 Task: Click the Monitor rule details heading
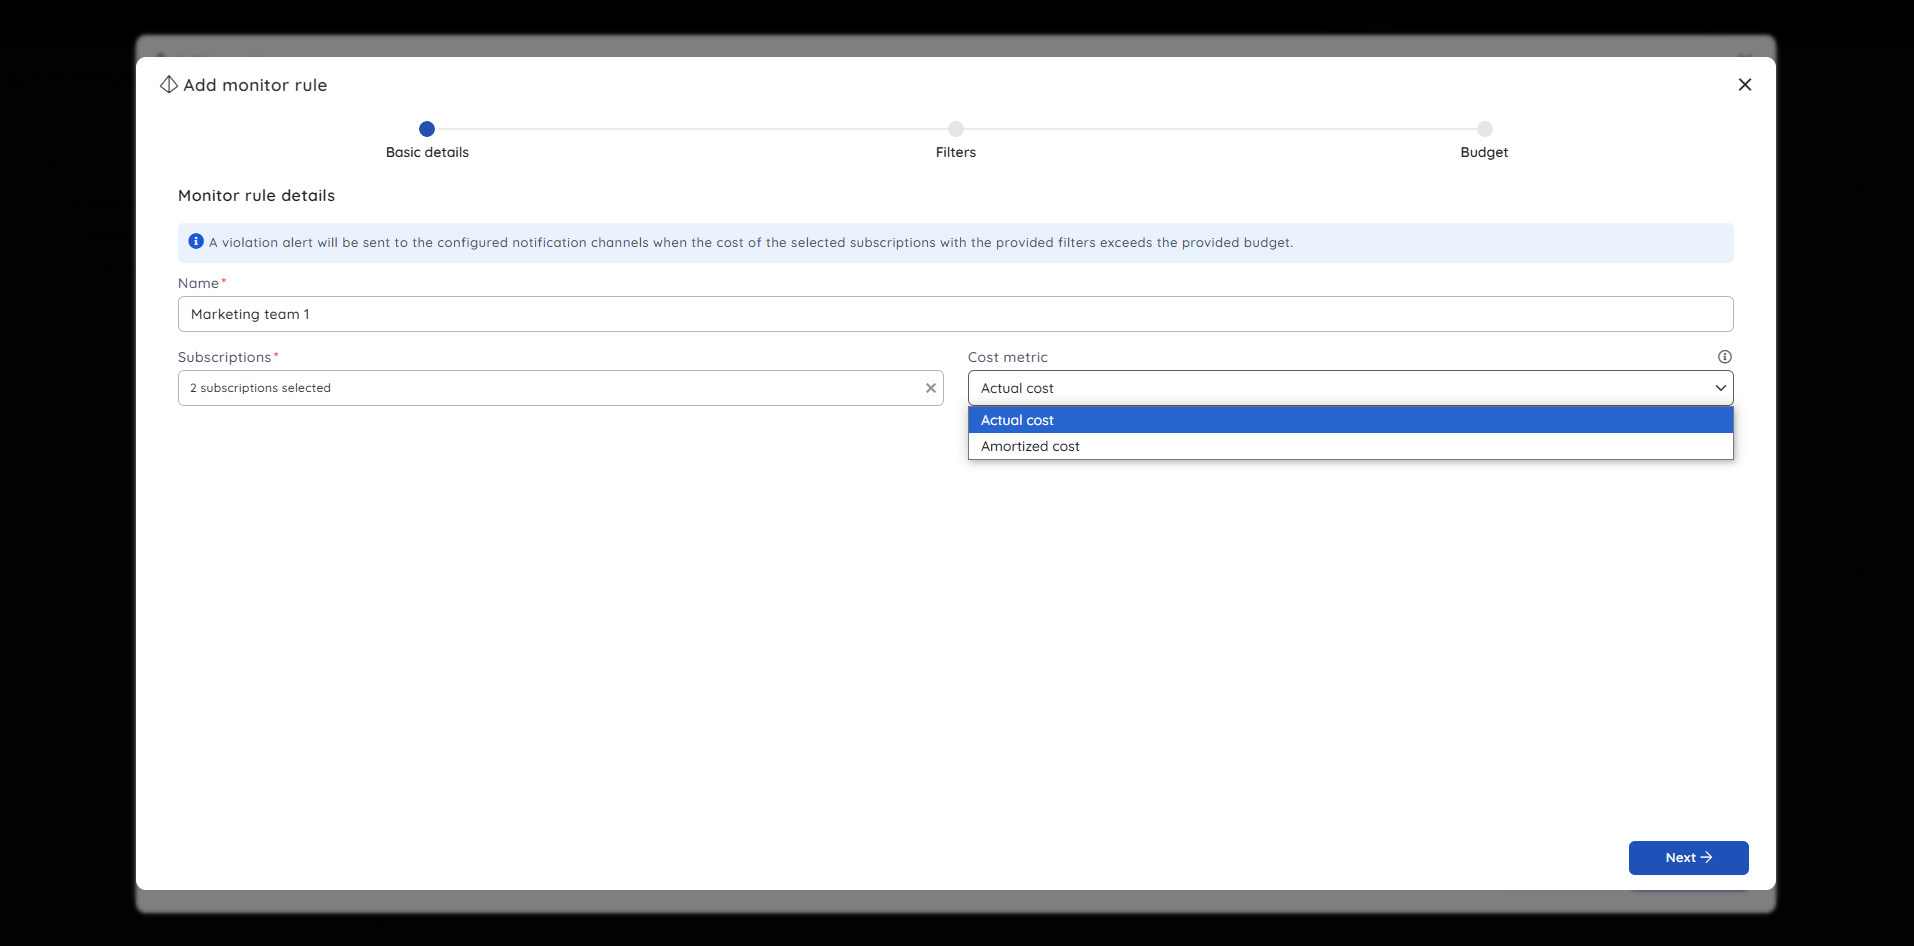[256, 196]
